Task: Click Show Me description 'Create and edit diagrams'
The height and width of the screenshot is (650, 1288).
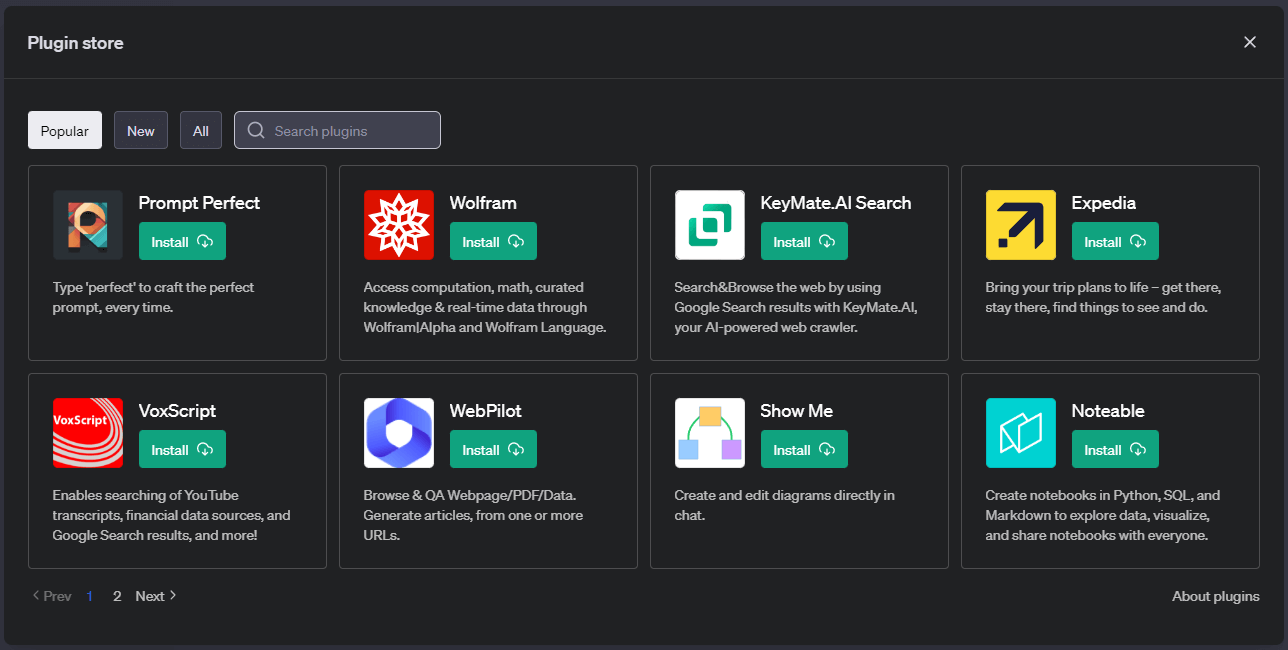Action: coord(785,505)
